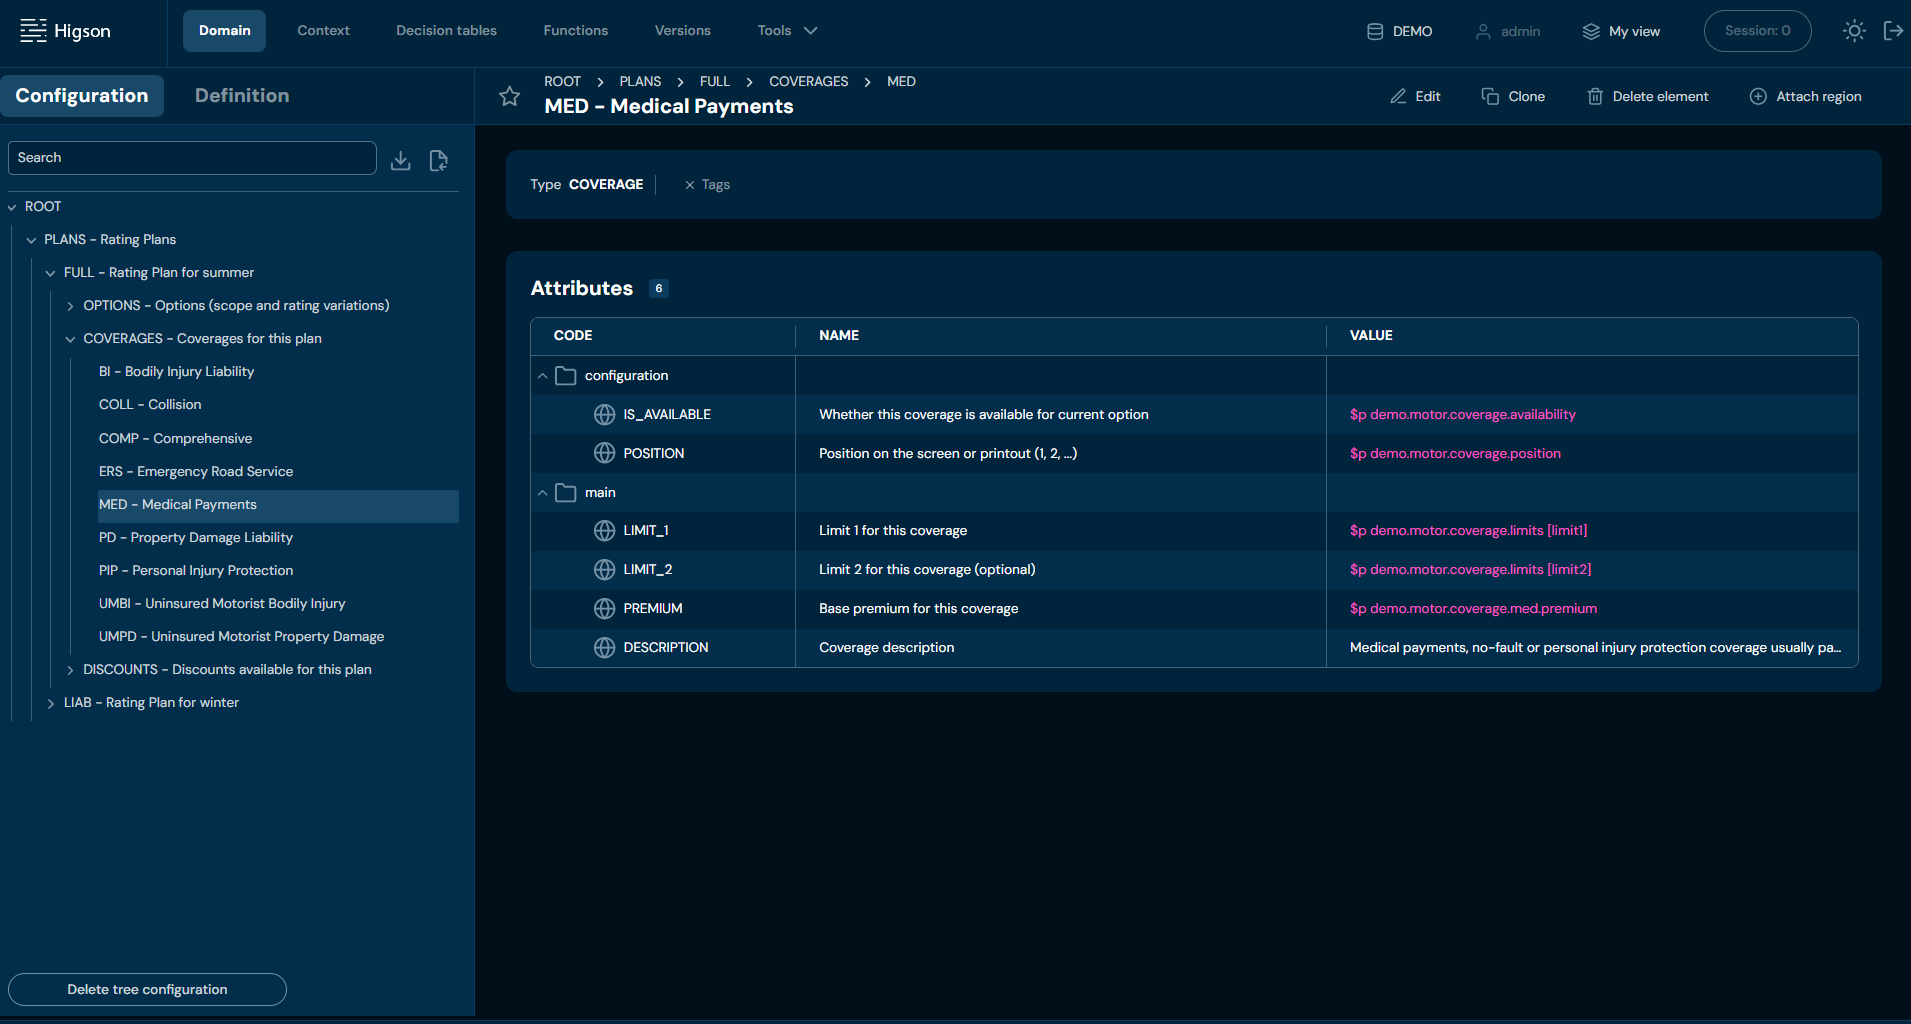Click the IS_AVAILABLE globe icon
This screenshot has width=1911, height=1024.
pyautogui.click(x=604, y=414)
